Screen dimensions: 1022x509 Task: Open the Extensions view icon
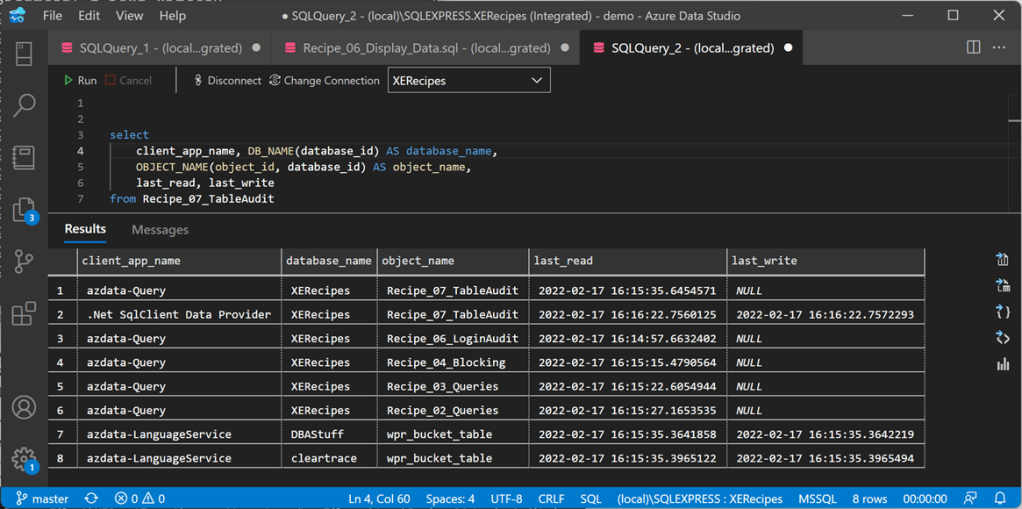tap(24, 314)
